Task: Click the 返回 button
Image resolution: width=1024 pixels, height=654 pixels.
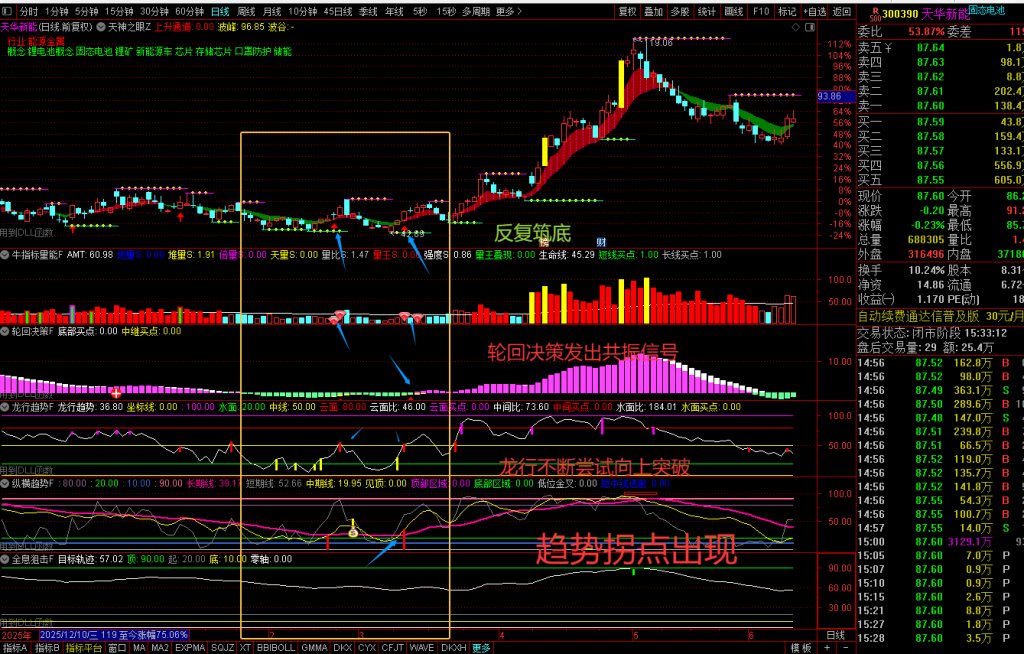Action: click(842, 11)
